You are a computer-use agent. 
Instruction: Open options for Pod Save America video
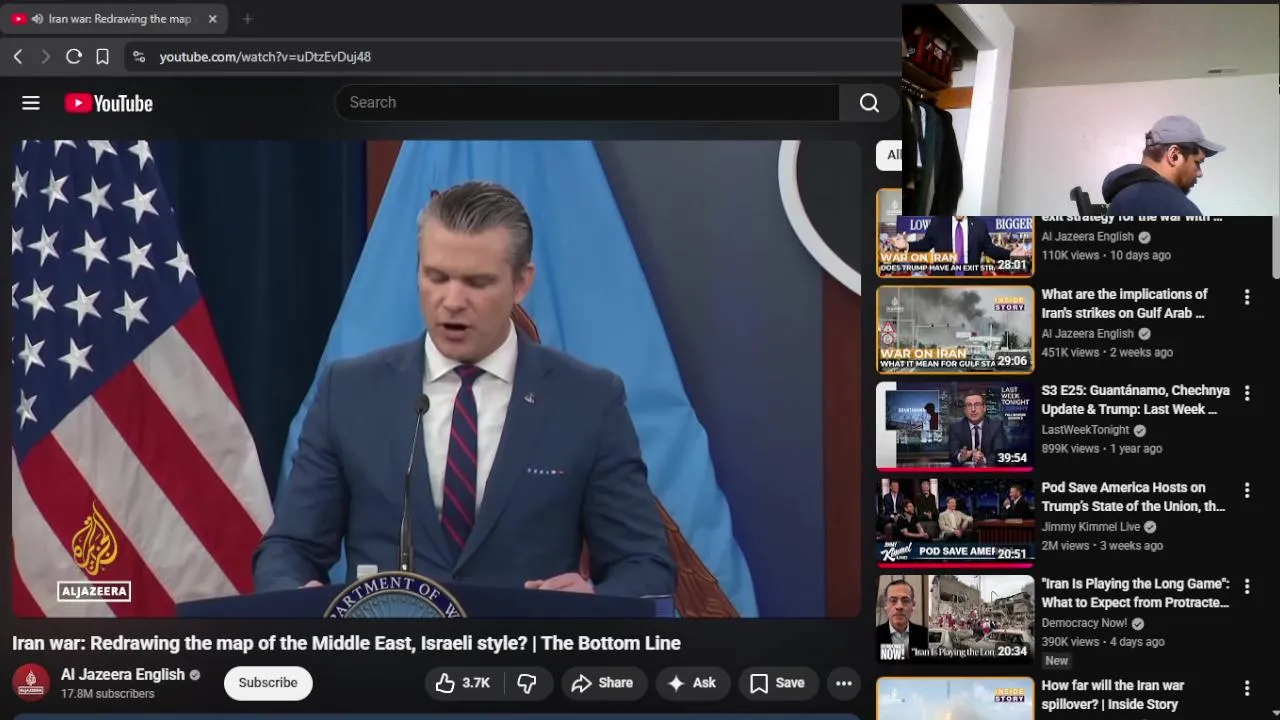(1246, 490)
